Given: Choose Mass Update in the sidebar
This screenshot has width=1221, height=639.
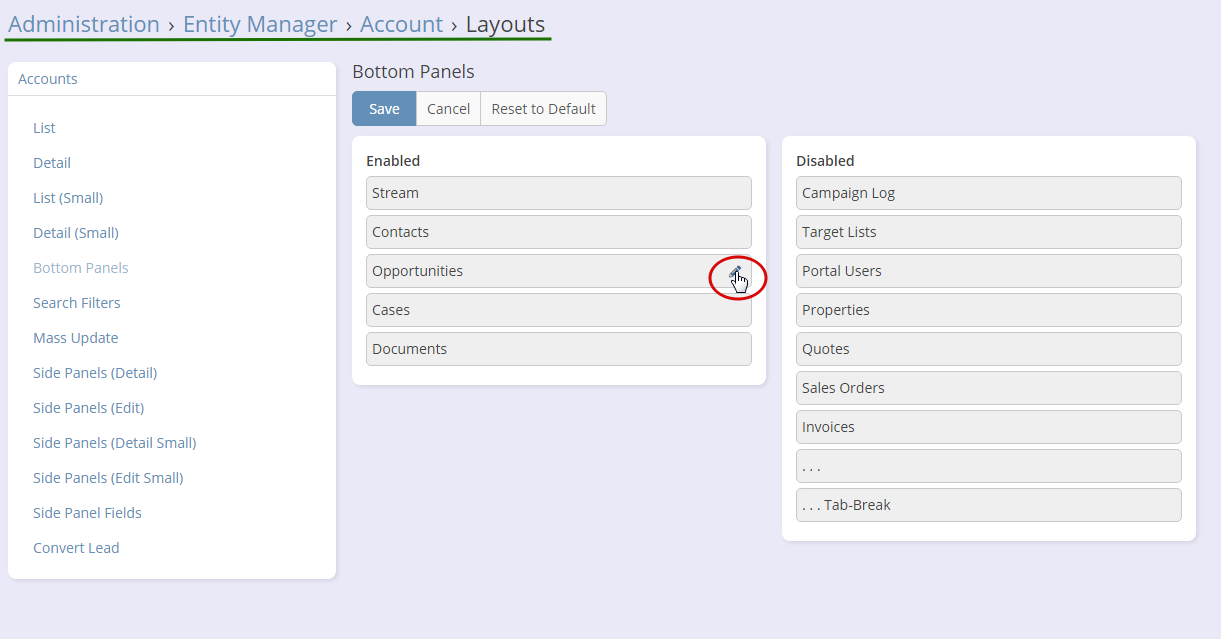Looking at the screenshot, I should pyautogui.click(x=76, y=338).
